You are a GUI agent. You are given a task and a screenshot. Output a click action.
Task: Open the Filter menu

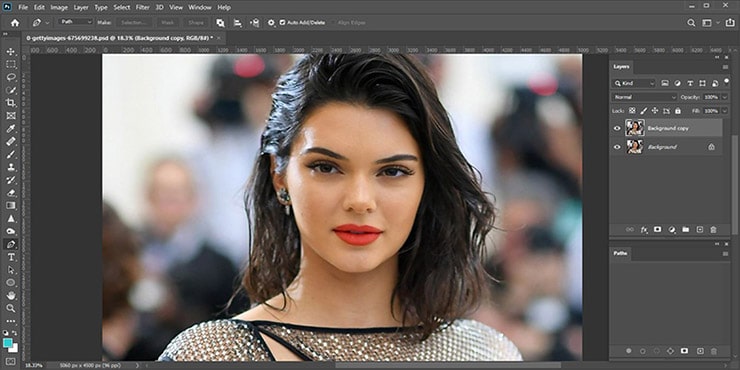tap(143, 8)
